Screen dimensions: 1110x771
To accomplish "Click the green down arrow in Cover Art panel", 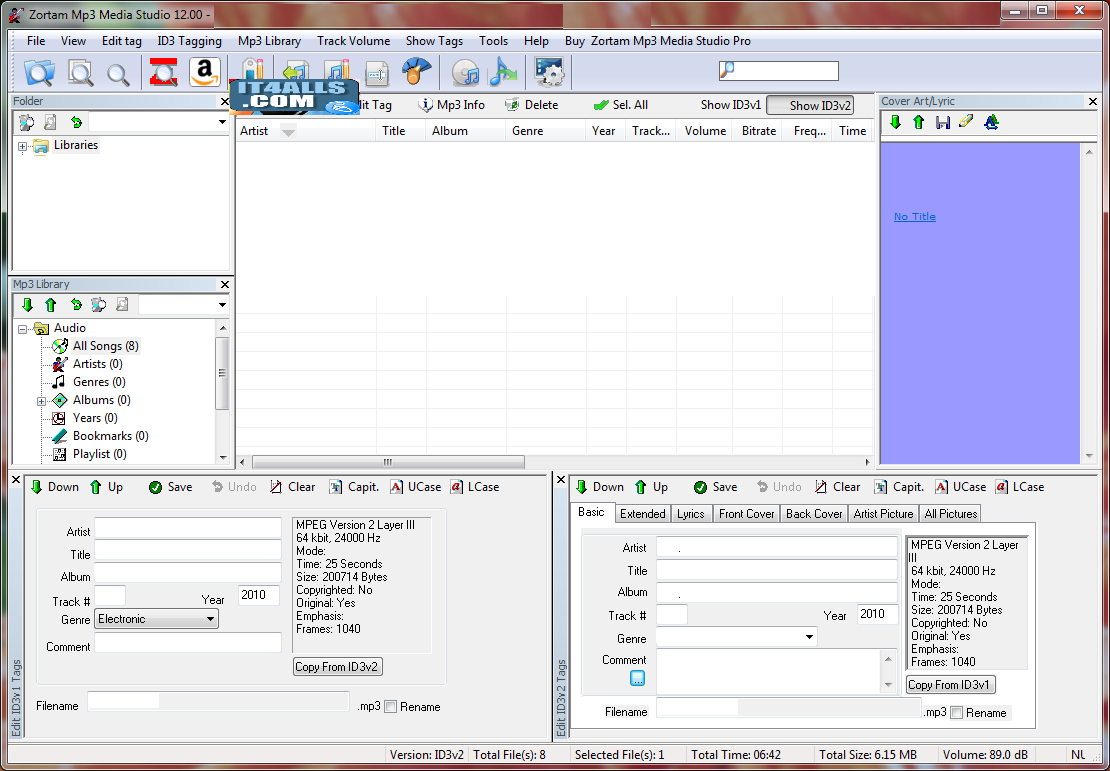I will (896, 122).
